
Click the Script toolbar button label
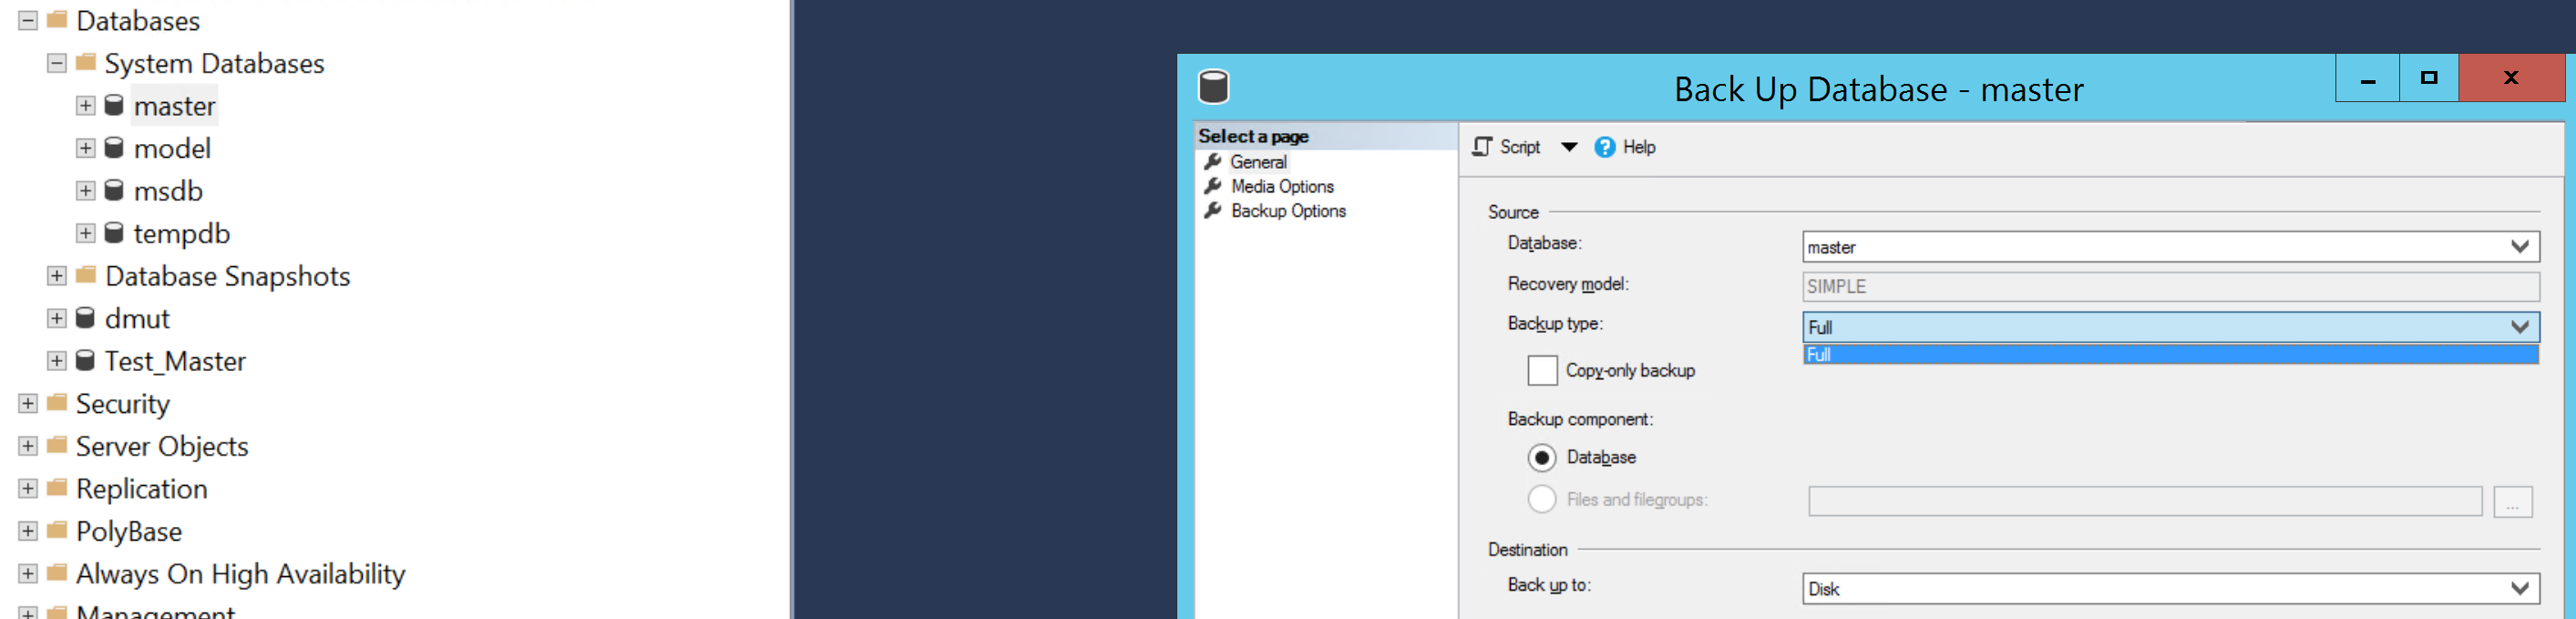1519,147
